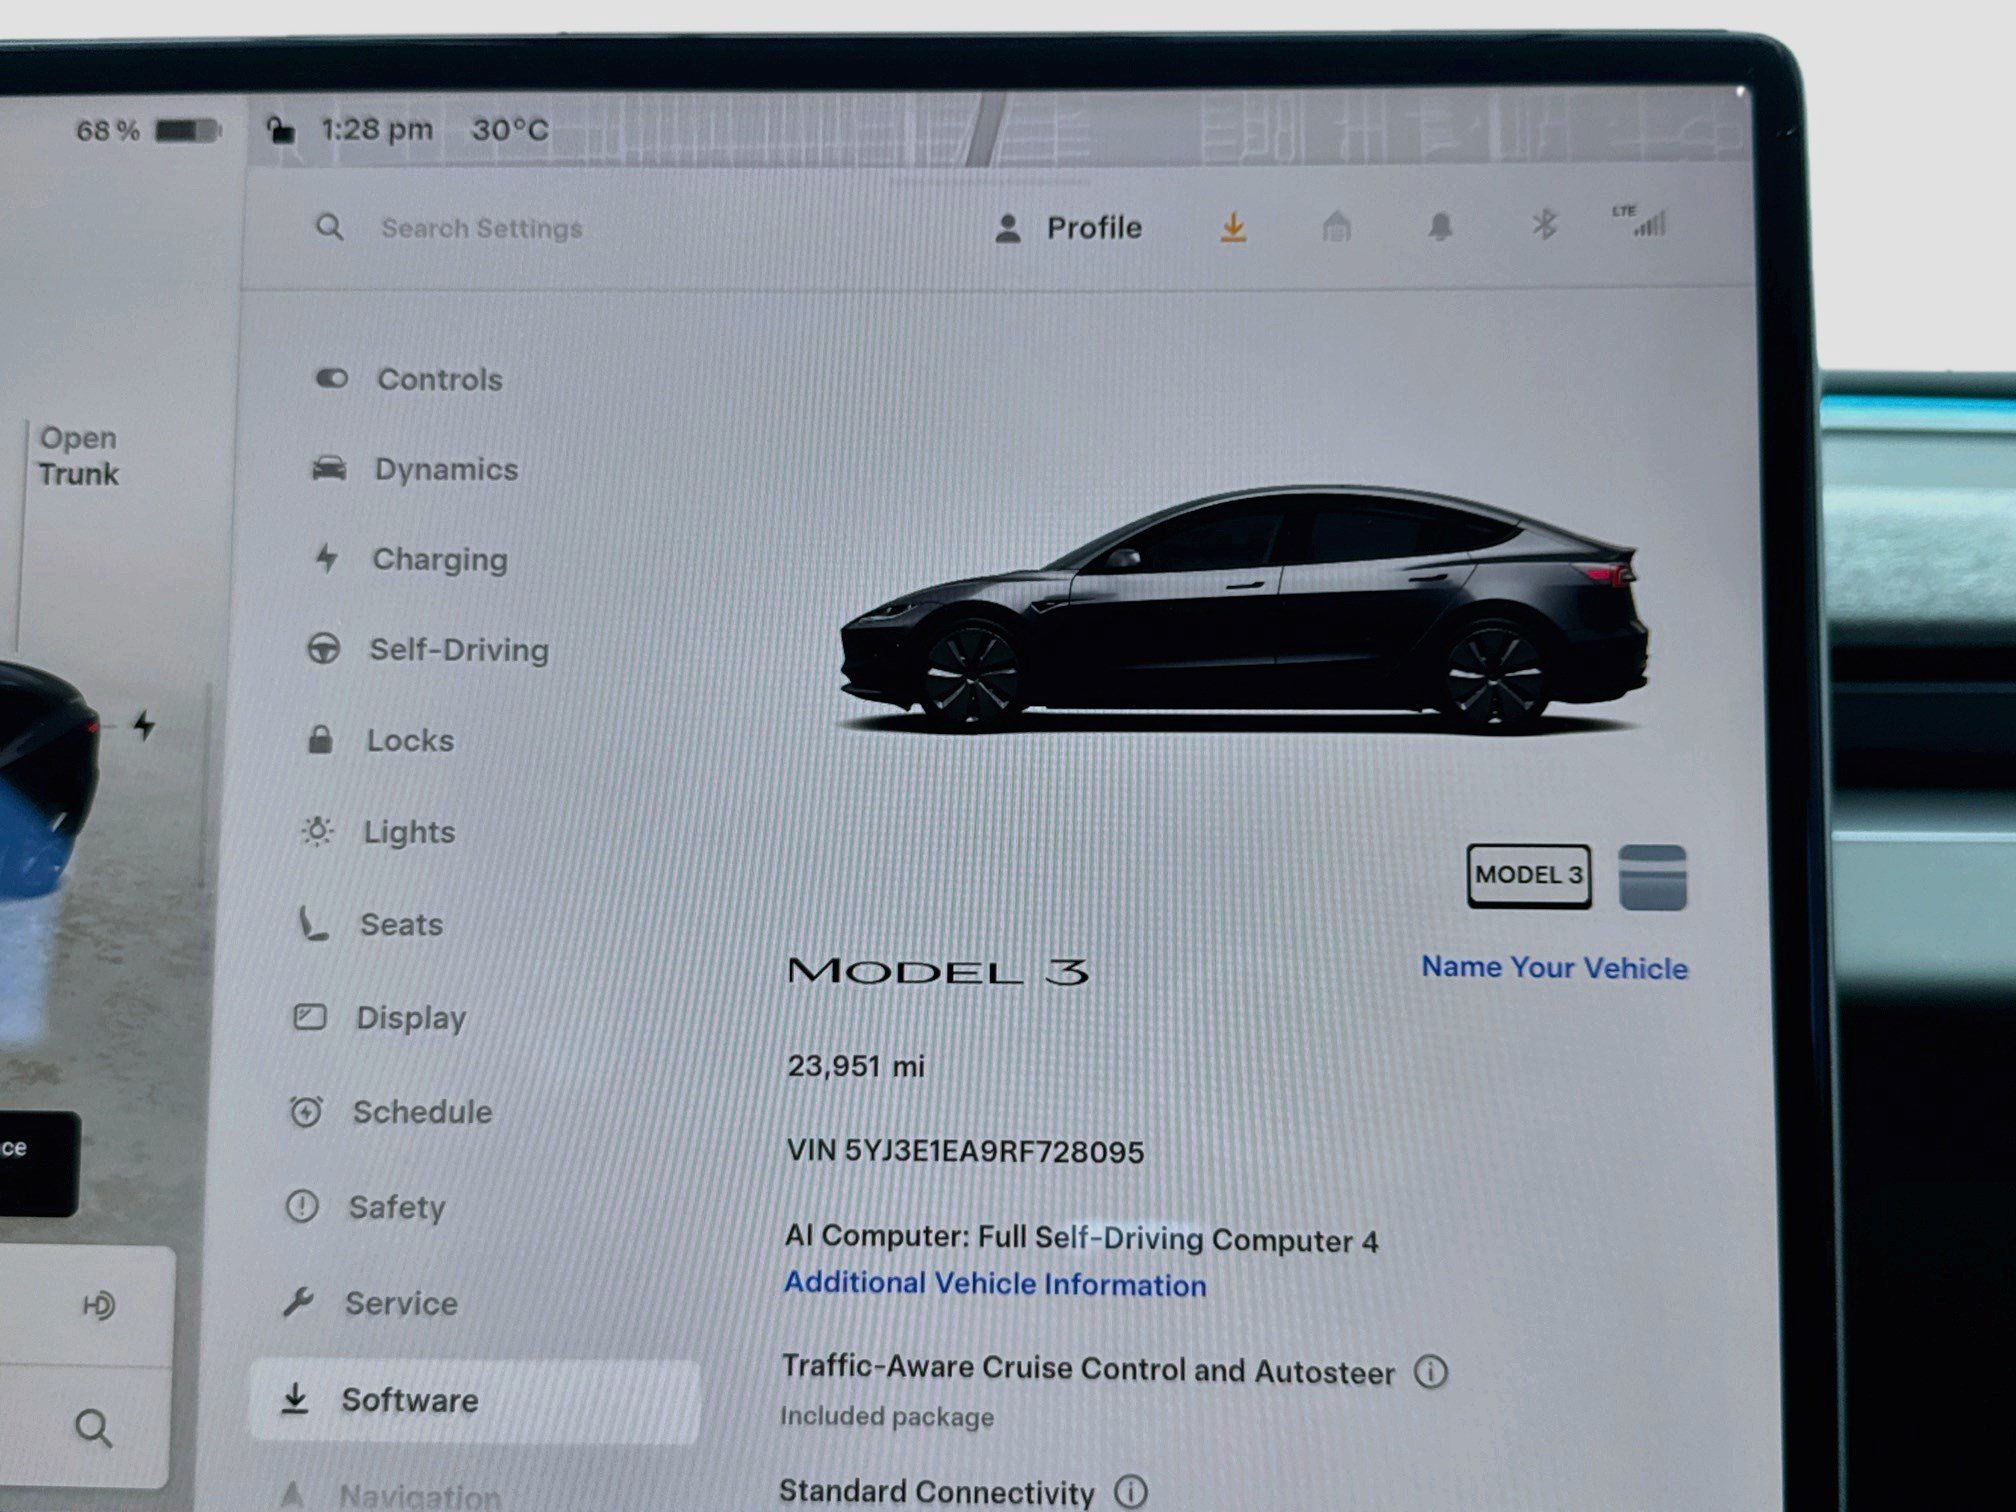This screenshot has width=2016, height=1512.
Task: Select the Software menu item
Action: tap(474, 1400)
